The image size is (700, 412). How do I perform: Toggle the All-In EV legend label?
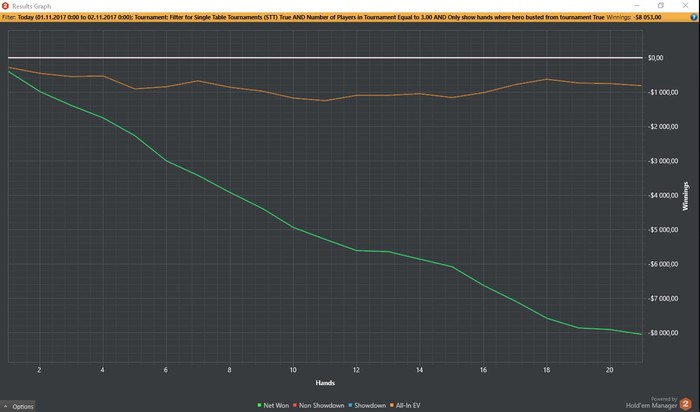click(408, 405)
